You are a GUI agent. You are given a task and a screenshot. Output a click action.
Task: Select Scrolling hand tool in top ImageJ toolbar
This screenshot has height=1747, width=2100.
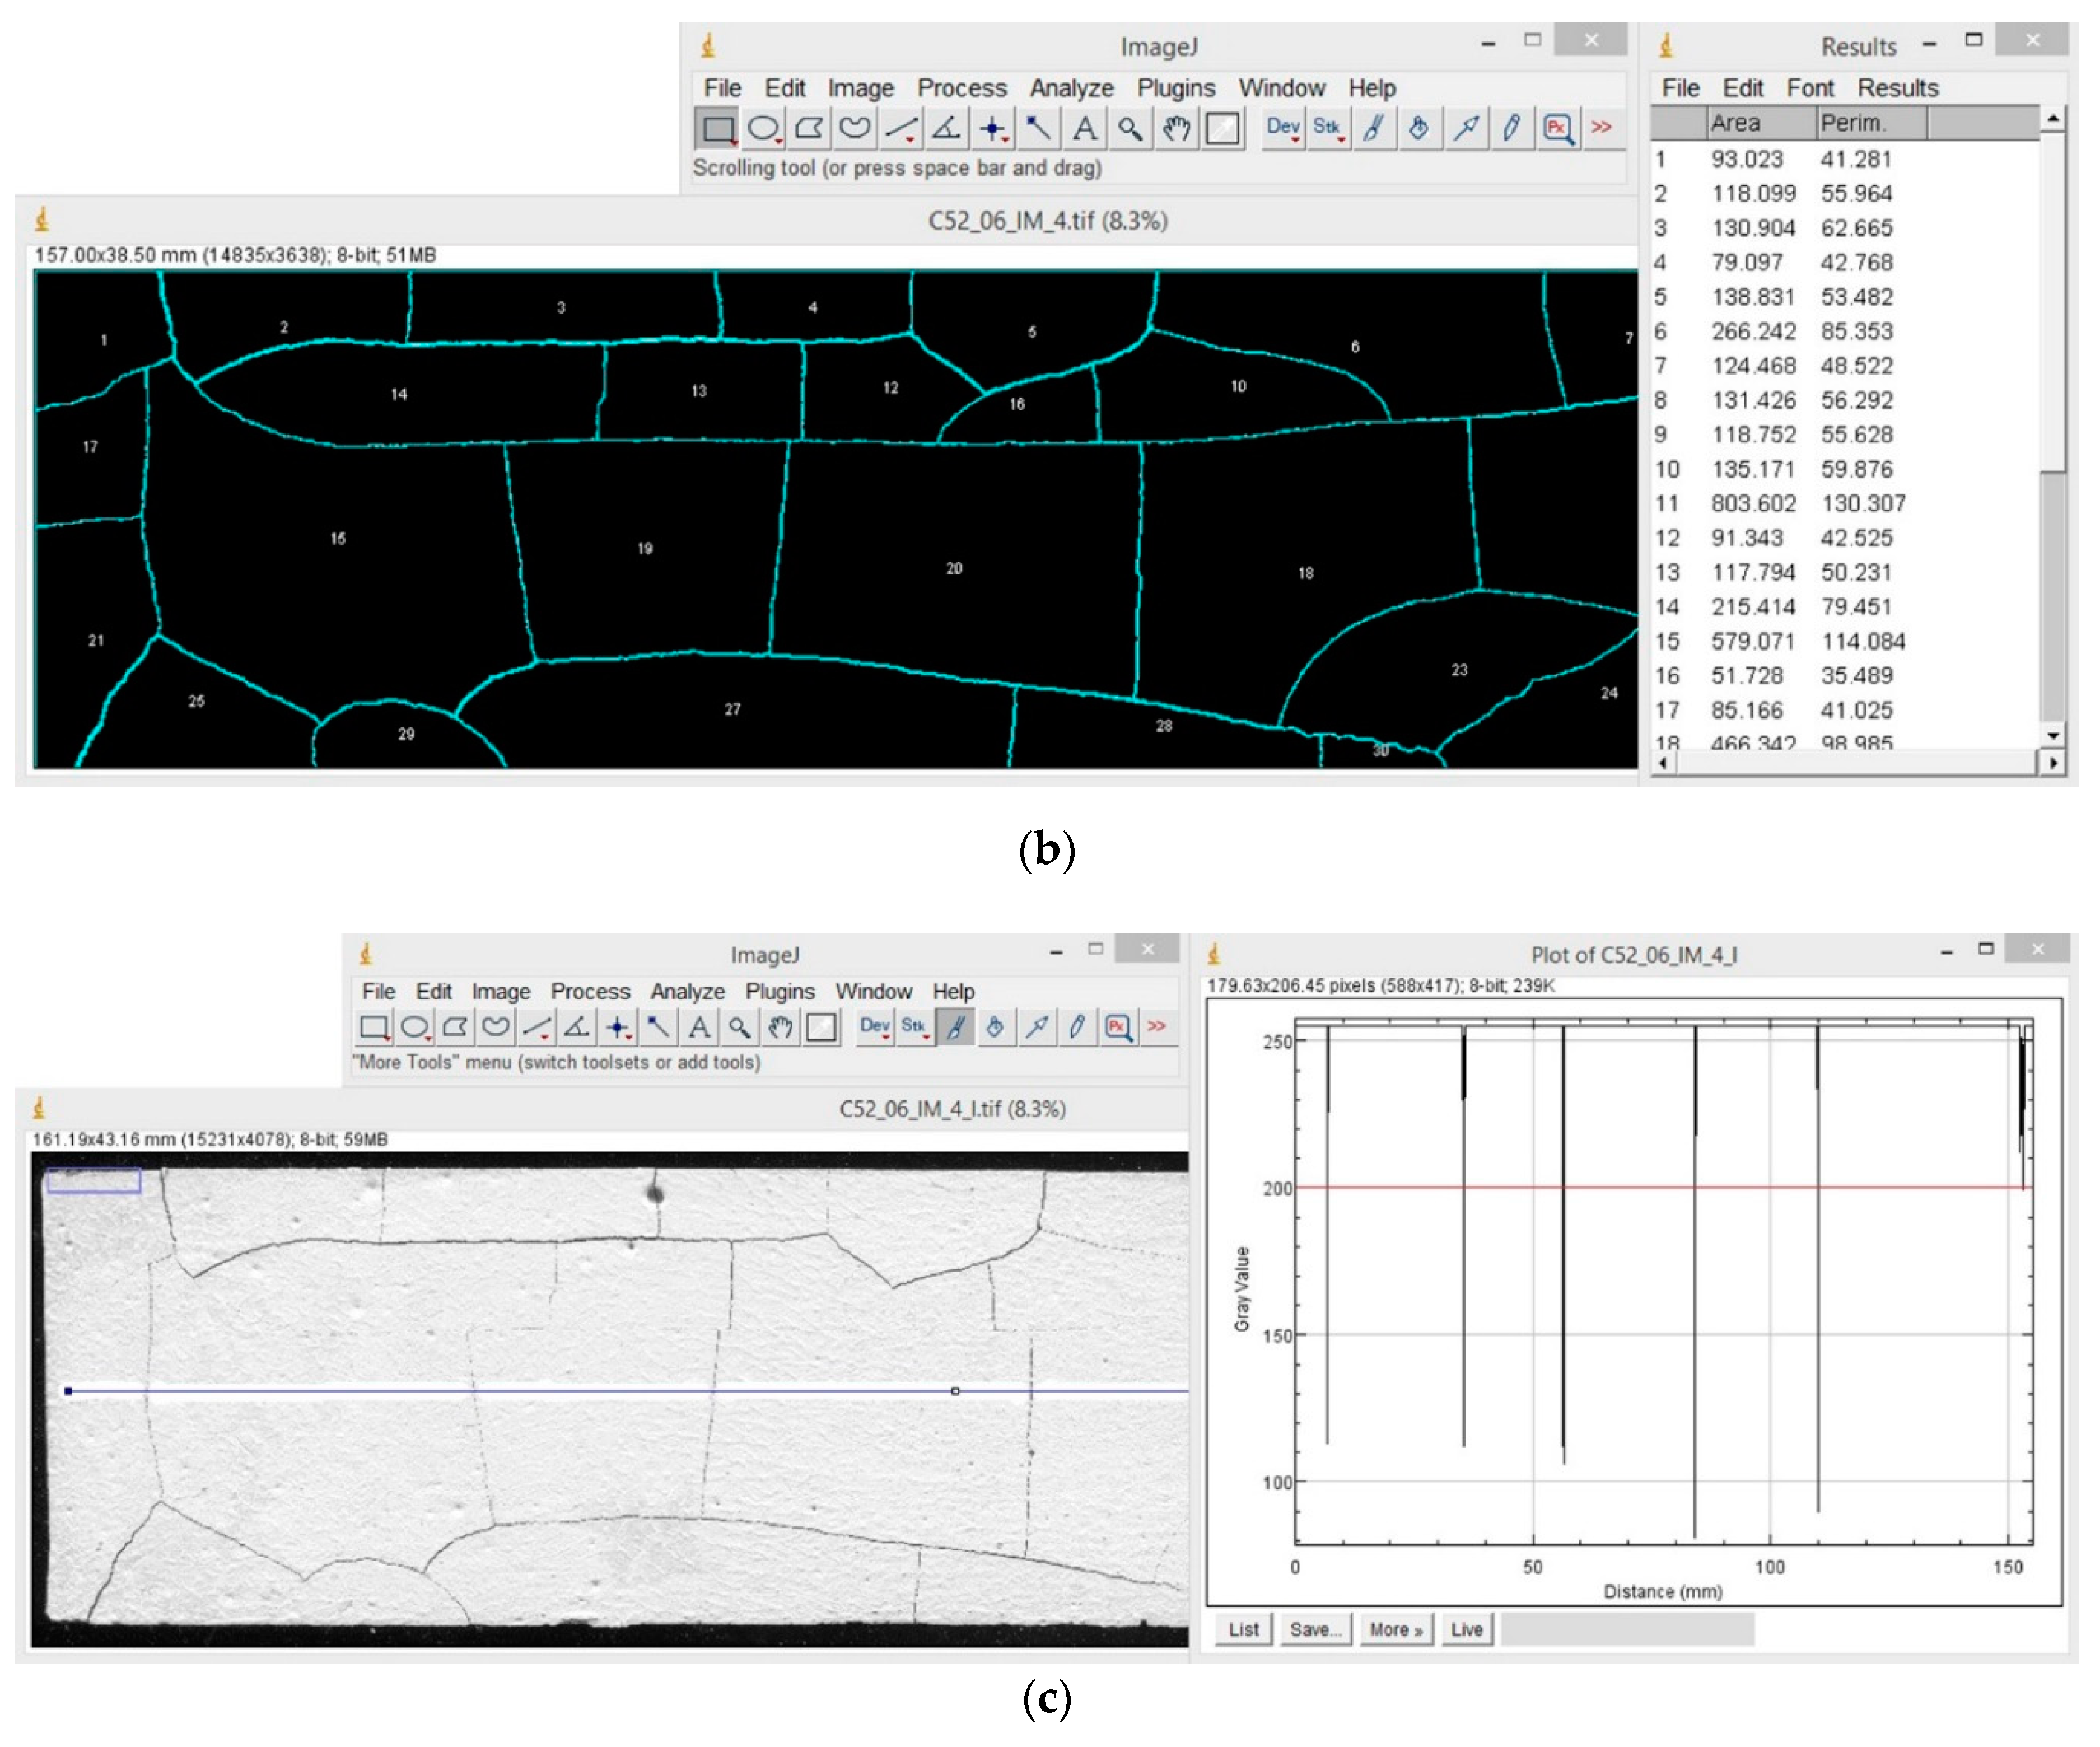pos(1176,128)
